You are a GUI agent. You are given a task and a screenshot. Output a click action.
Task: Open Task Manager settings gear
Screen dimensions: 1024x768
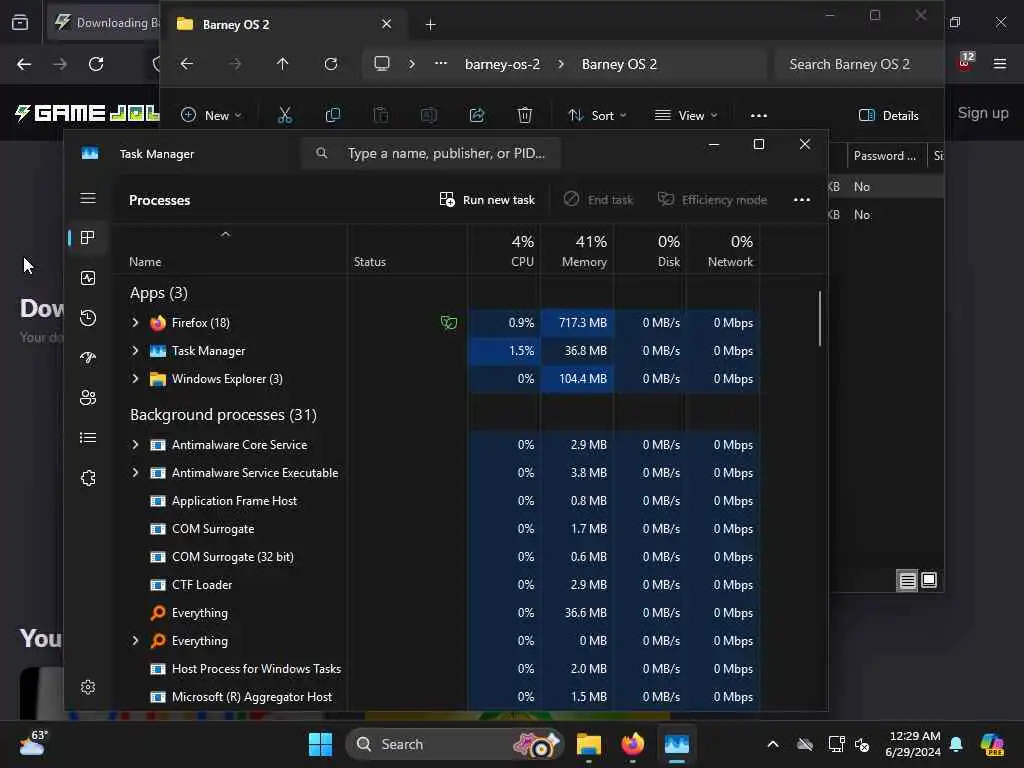(88, 687)
